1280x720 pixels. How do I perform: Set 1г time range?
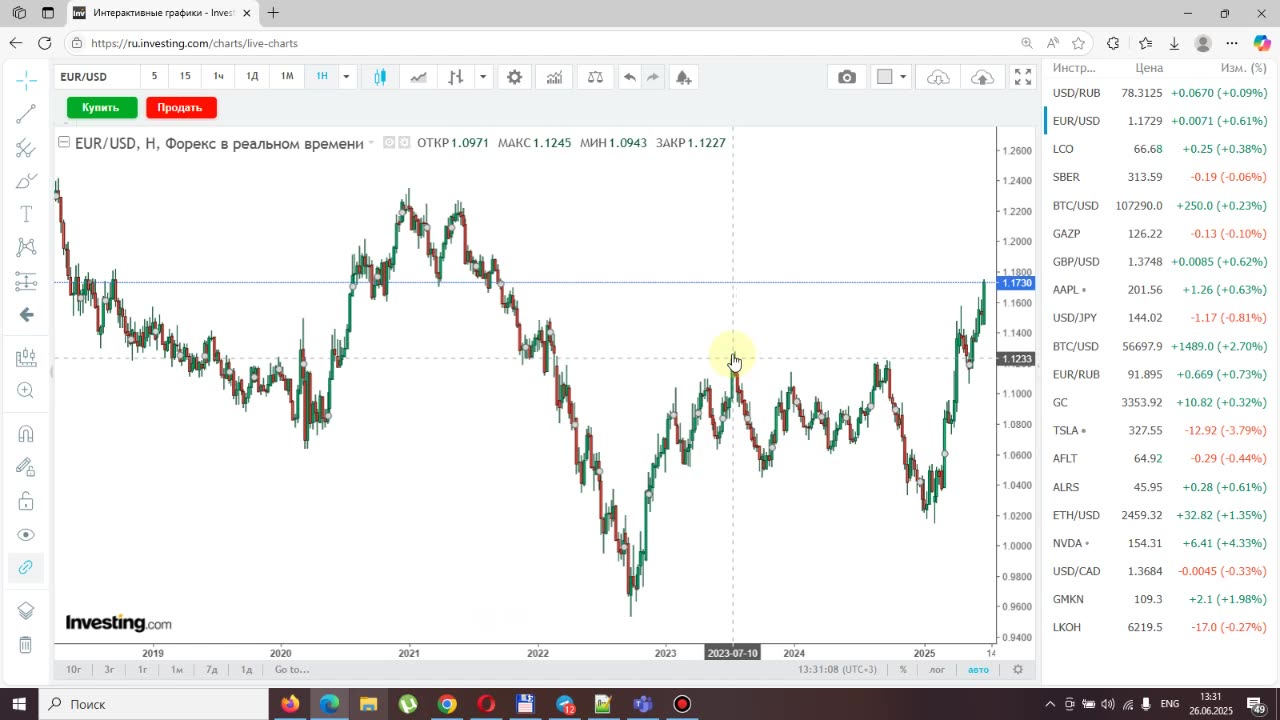pyautogui.click(x=143, y=670)
